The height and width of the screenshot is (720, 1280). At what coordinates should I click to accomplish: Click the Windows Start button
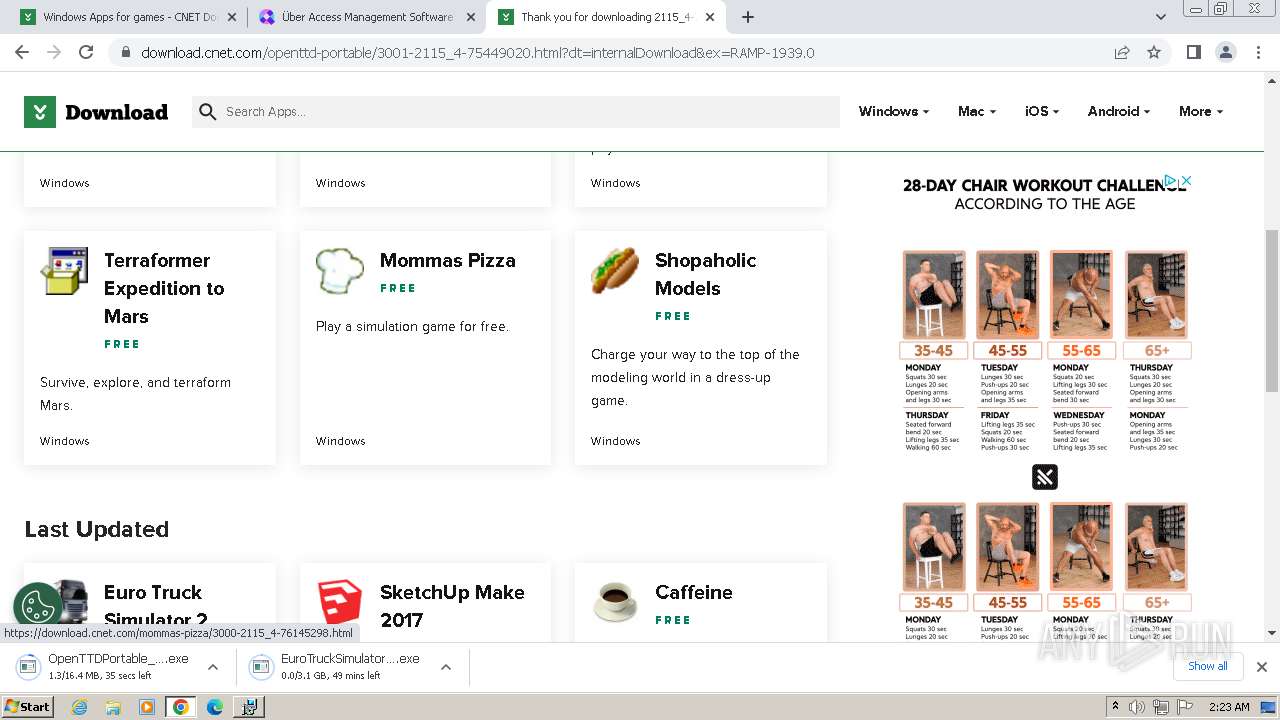[27, 707]
